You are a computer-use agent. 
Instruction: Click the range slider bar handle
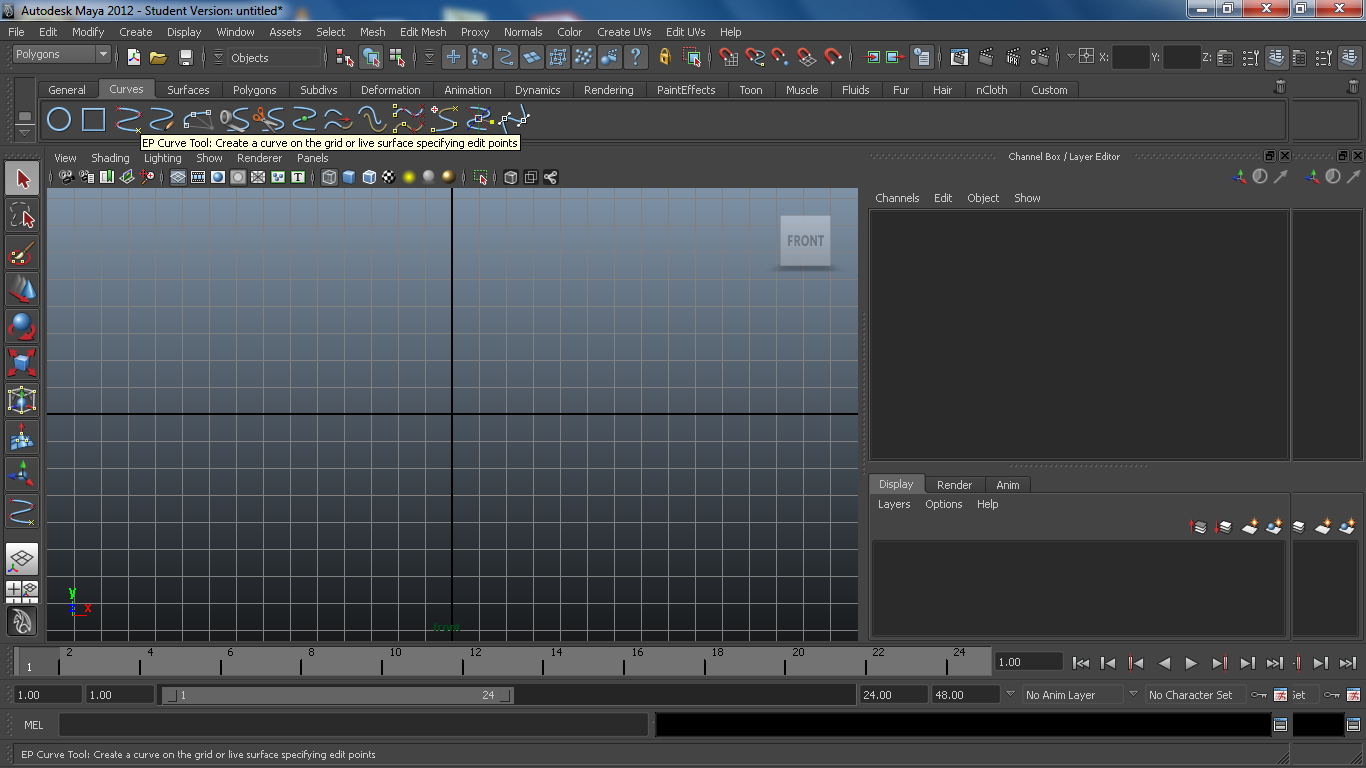click(x=338, y=695)
